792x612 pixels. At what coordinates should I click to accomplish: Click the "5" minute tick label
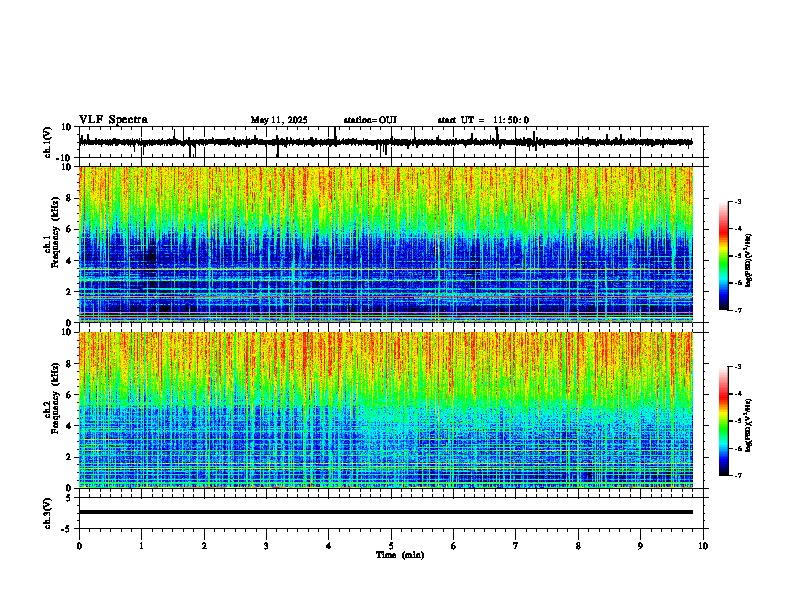tap(391, 546)
